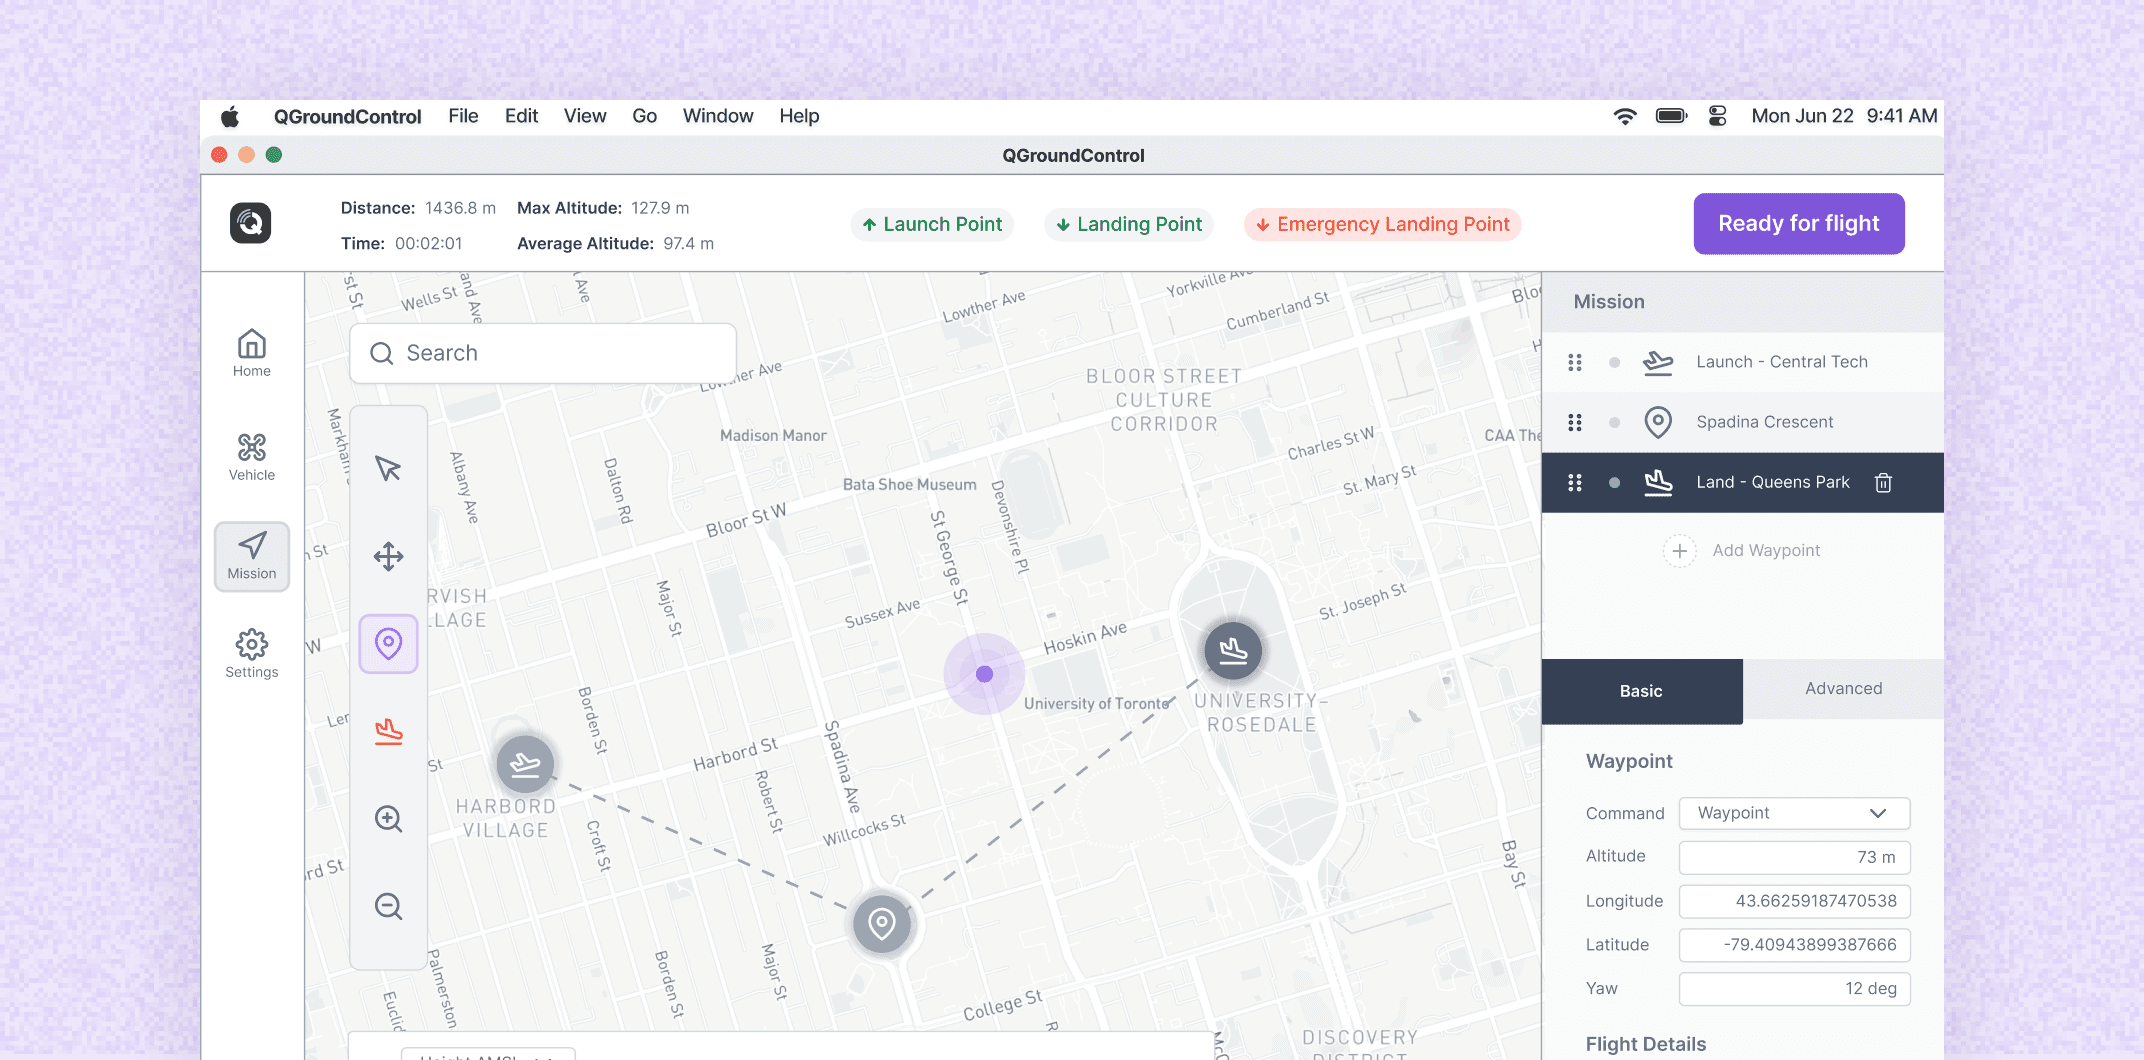Click the Flight Details heading

point(1646,1044)
